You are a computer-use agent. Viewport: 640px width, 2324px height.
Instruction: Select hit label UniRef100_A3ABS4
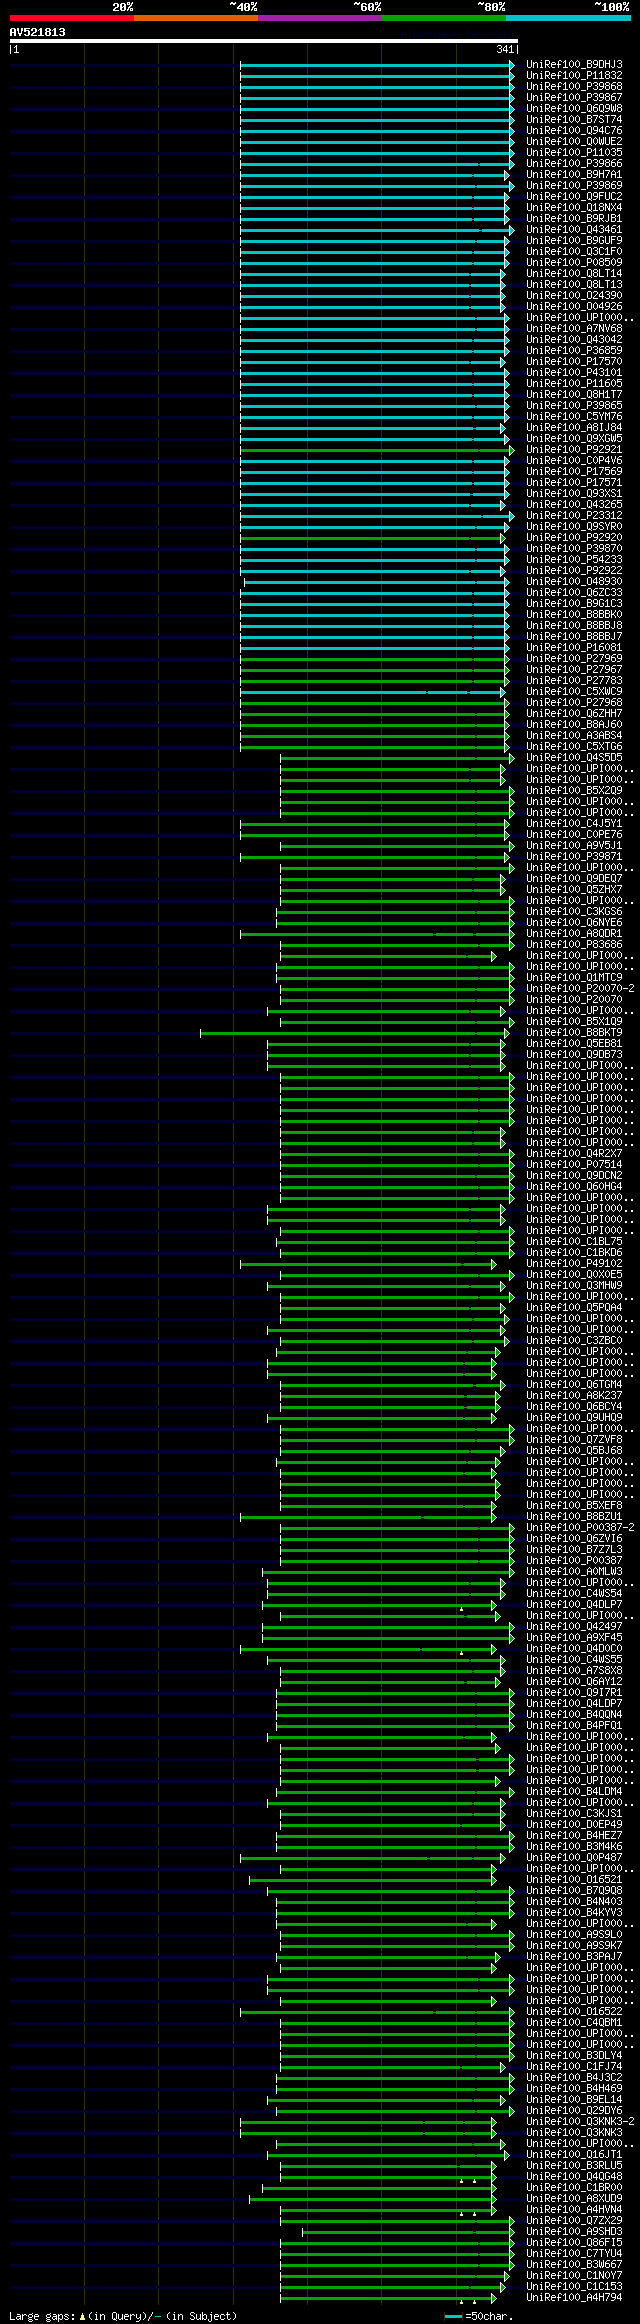(x=574, y=735)
